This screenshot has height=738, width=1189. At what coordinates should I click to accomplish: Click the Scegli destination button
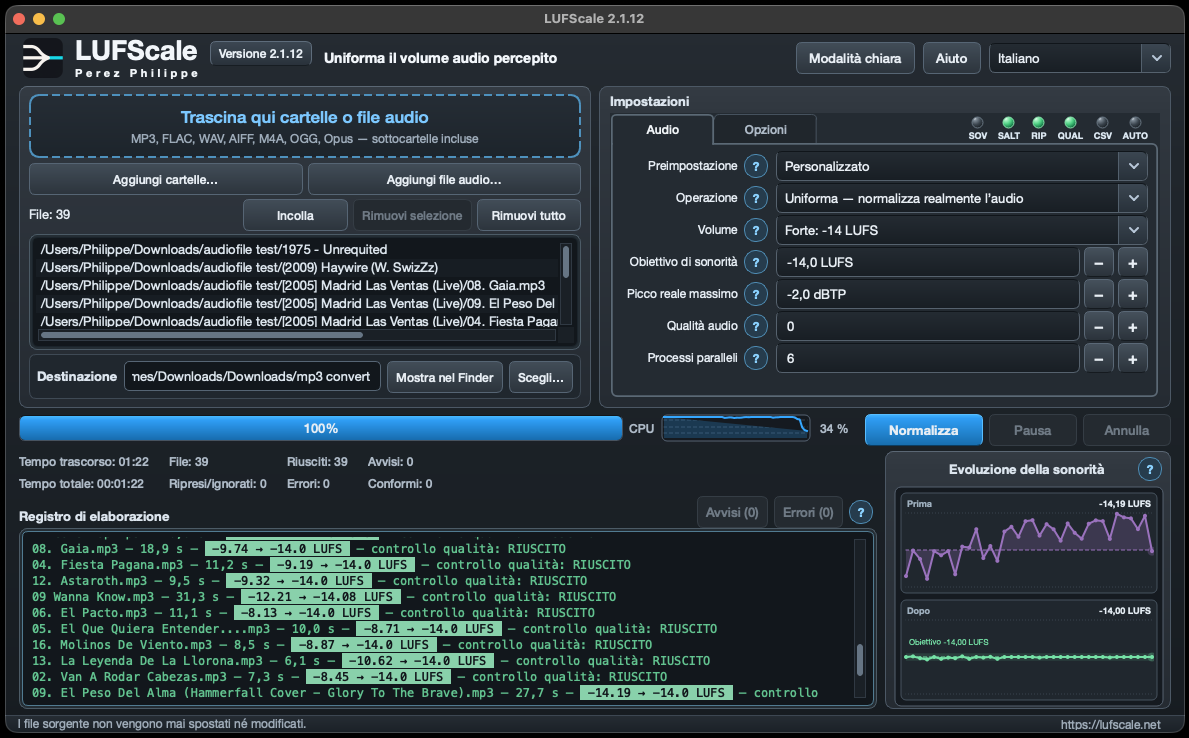coord(541,377)
